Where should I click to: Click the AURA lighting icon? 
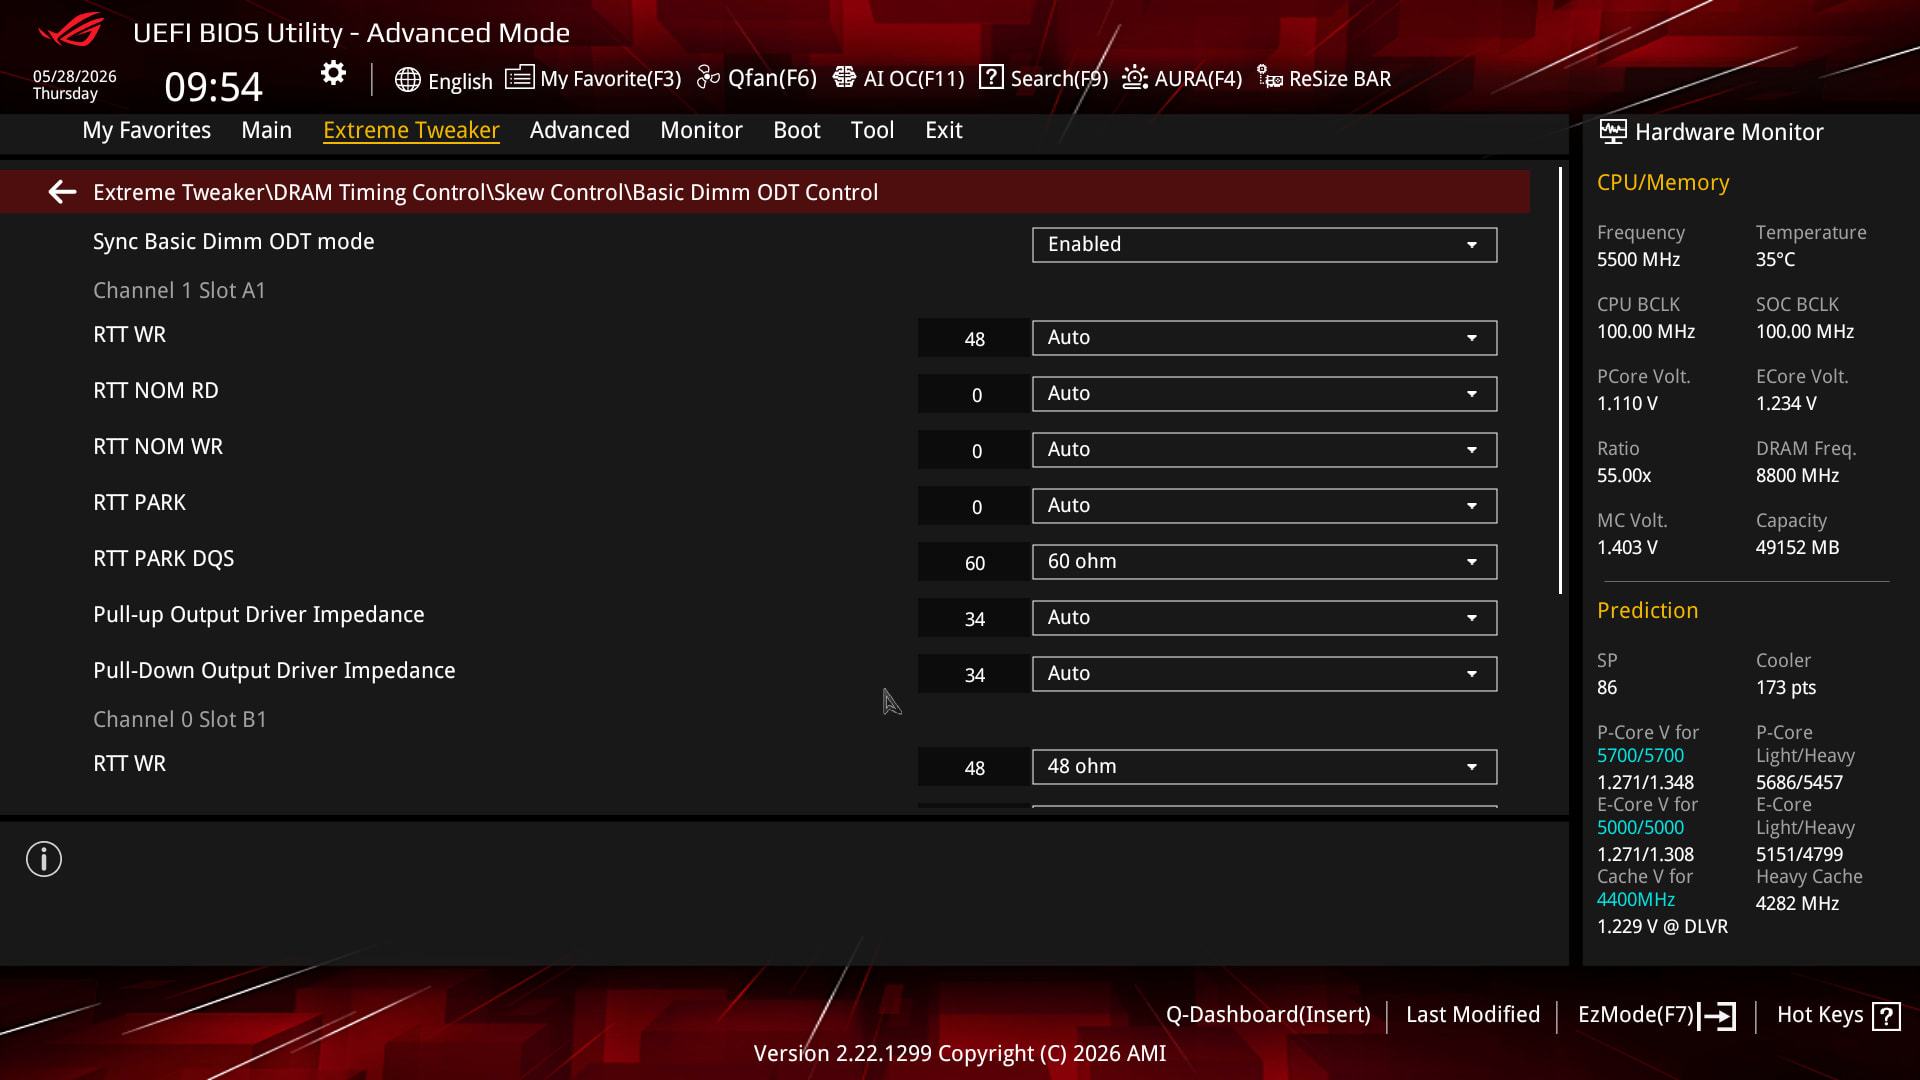click(1135, 78)
